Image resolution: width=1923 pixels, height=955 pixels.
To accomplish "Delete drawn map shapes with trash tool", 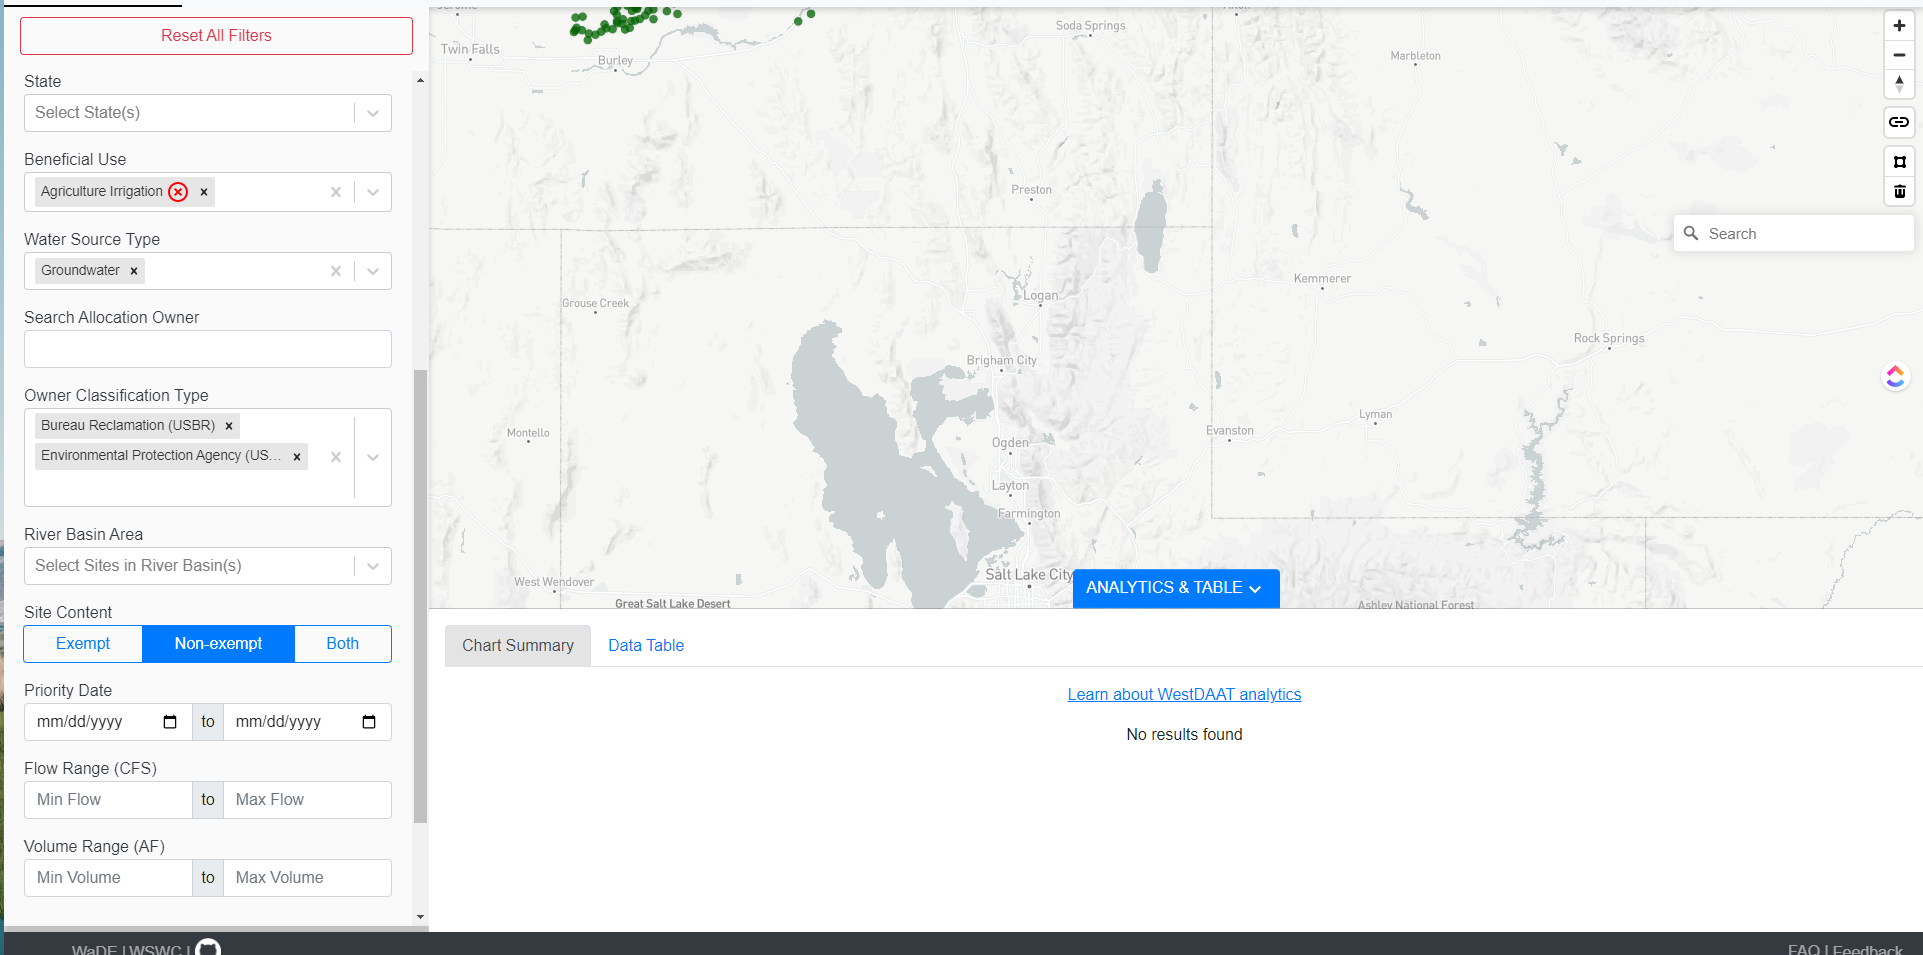I will (x=1899, y=191).
